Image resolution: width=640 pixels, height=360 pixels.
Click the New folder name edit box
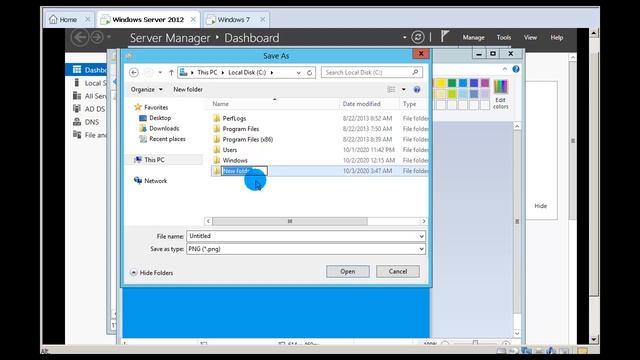pos(244,171)
